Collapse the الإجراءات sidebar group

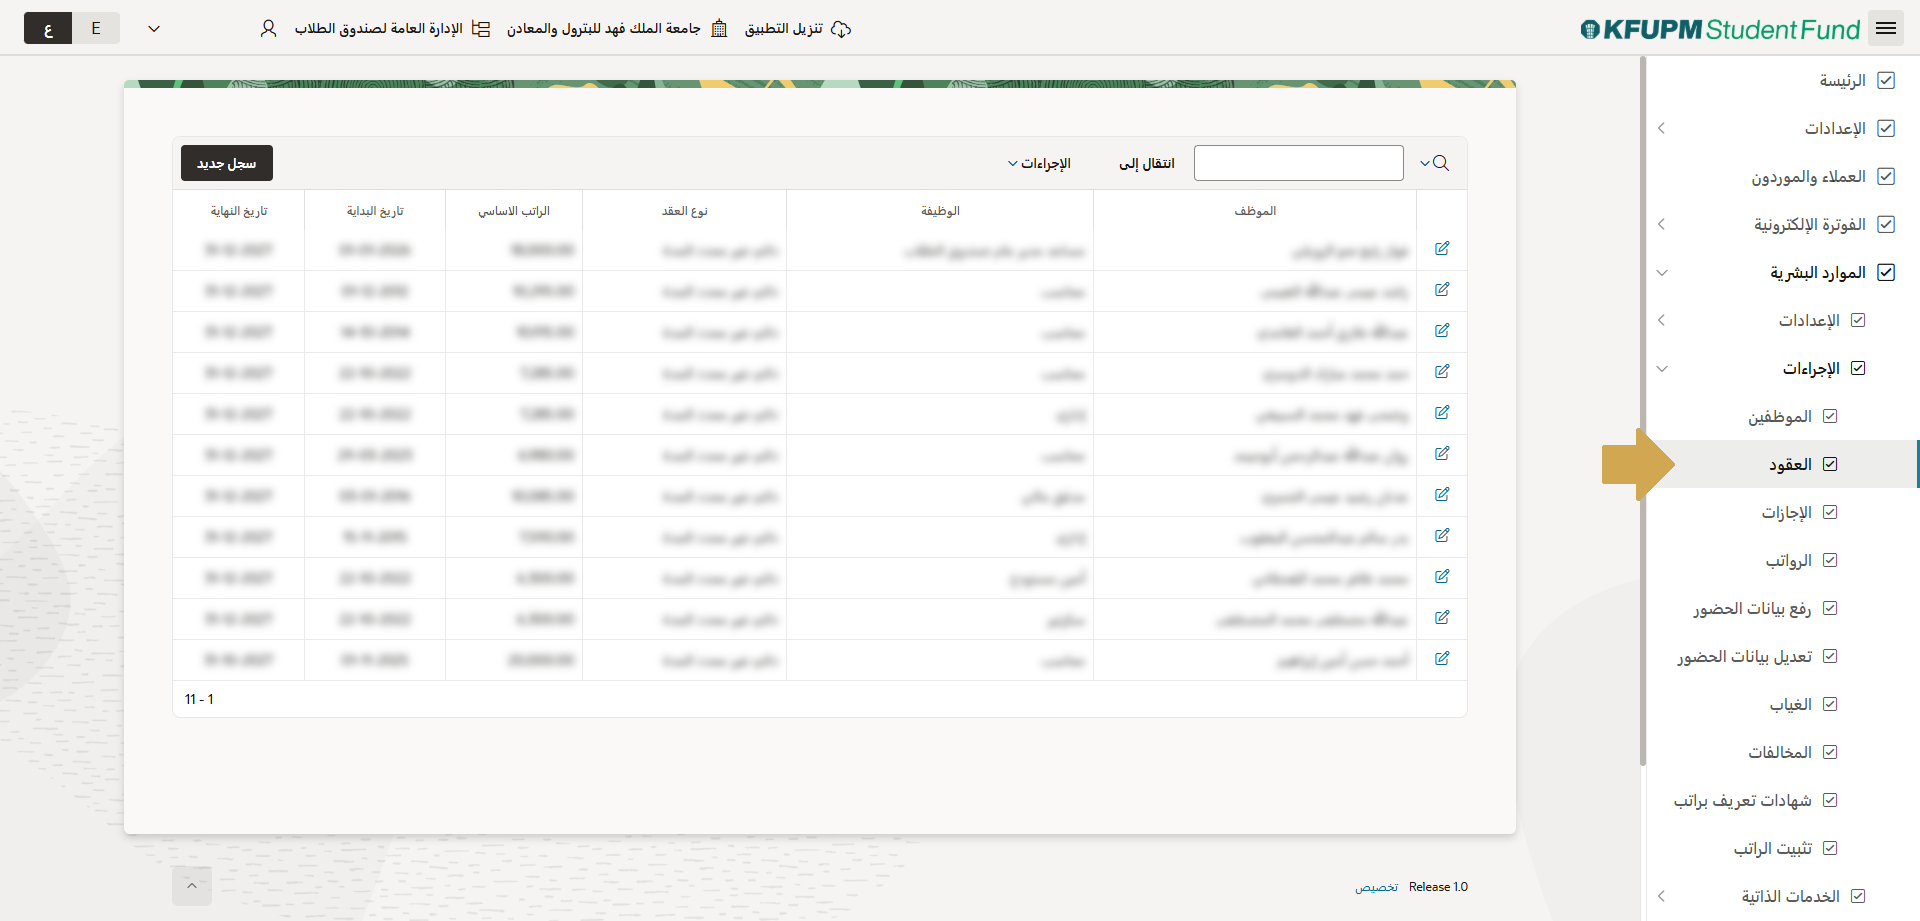coord(1662,369)
